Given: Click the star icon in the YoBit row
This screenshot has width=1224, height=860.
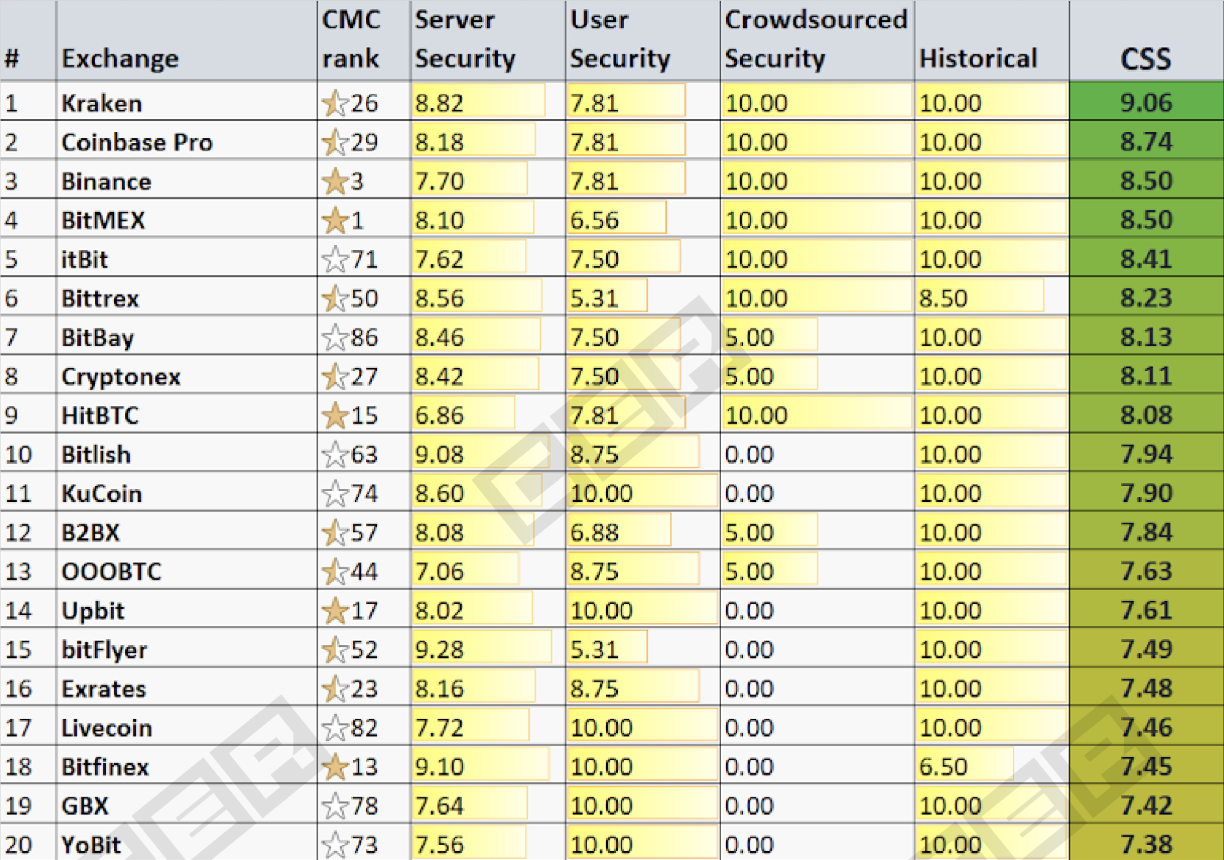Looking at the screenshot, I should 333,845.
